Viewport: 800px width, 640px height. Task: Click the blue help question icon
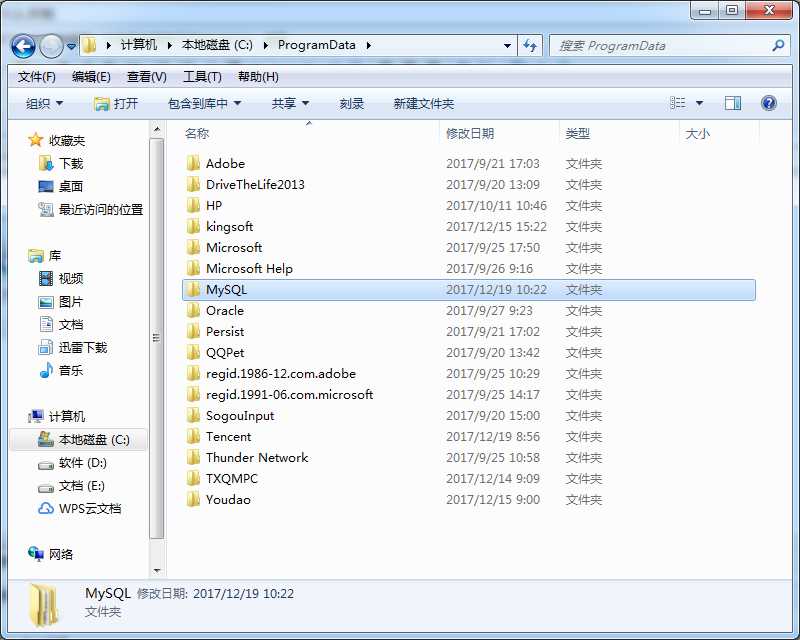click(769, 103)
